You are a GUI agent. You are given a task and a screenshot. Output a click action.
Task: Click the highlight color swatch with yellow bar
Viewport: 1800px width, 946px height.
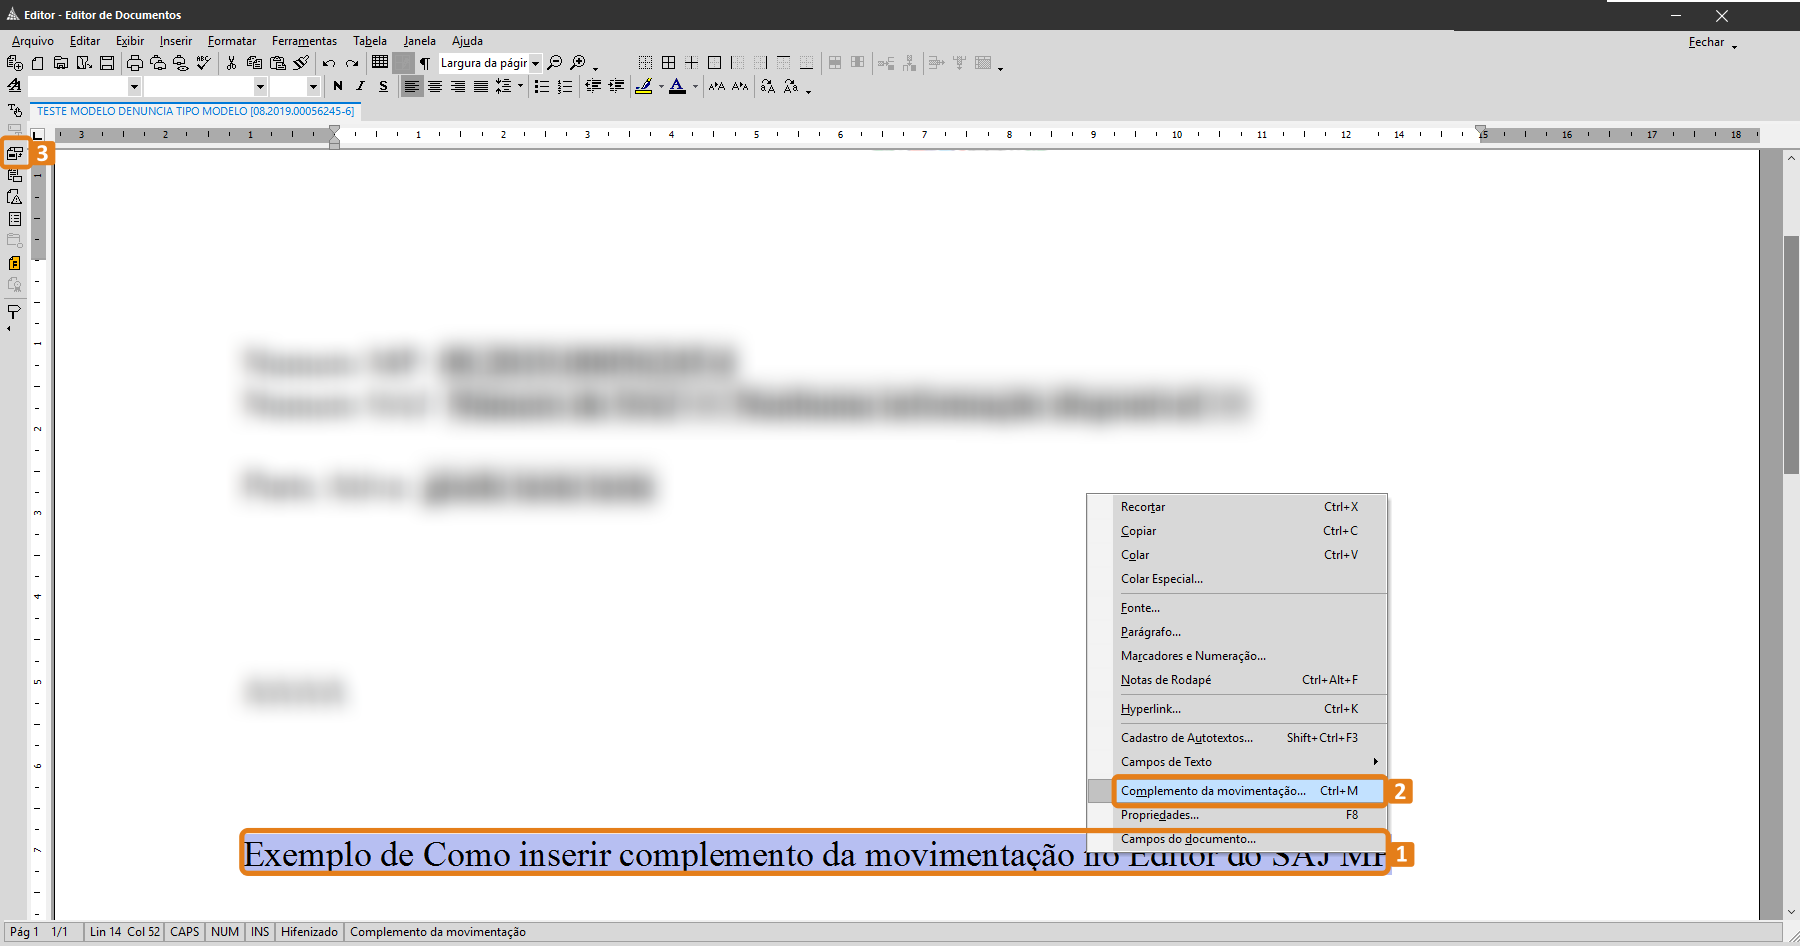coord(645,87)
